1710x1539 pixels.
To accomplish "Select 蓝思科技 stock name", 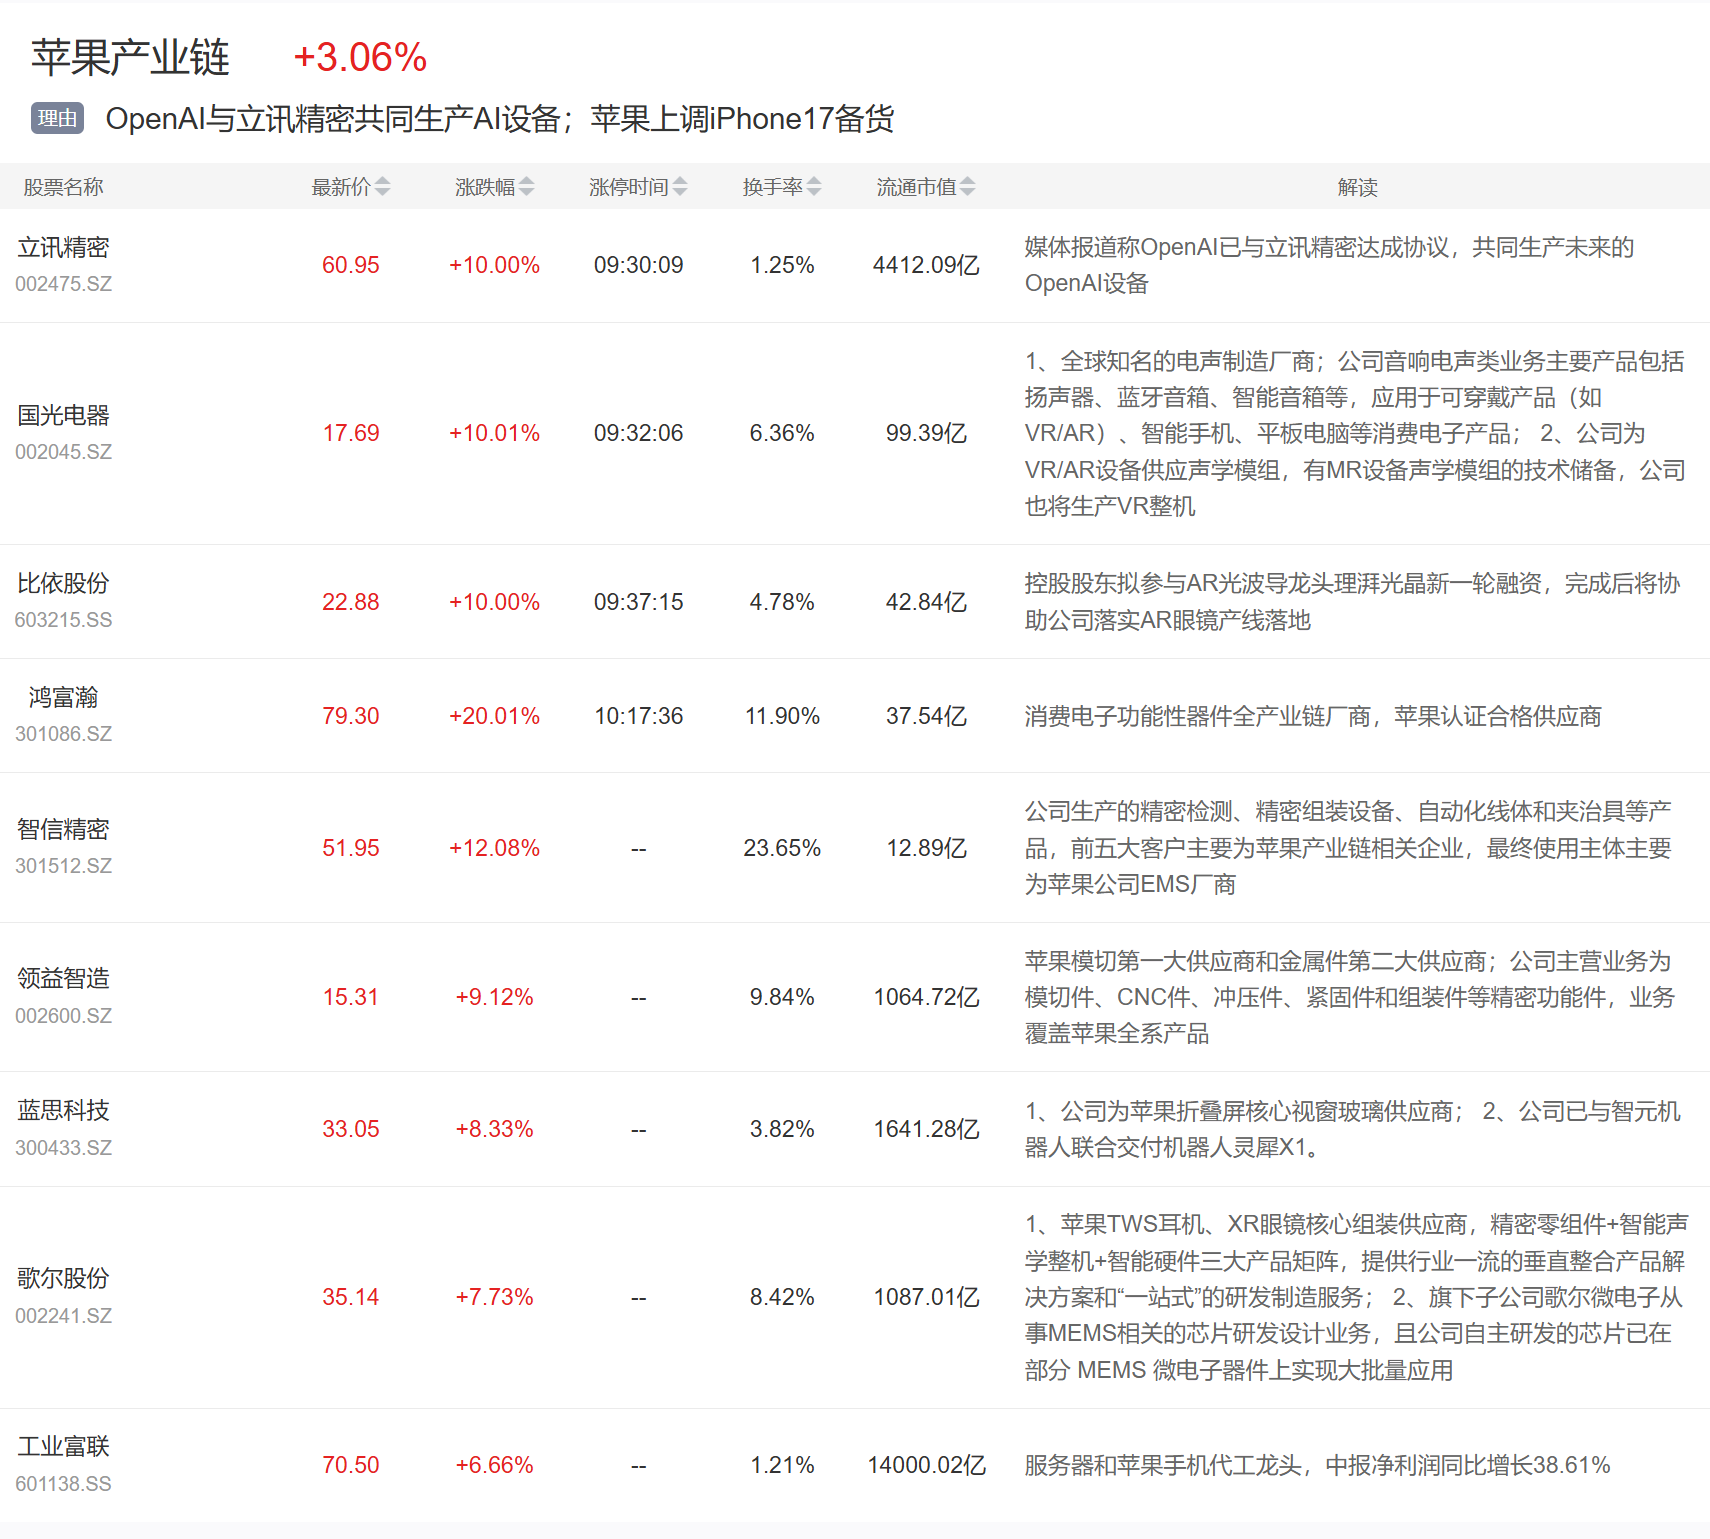I will click(x=63, y=1110).
